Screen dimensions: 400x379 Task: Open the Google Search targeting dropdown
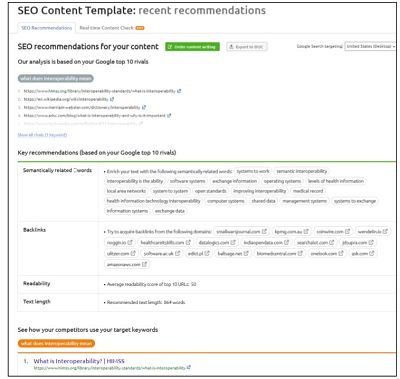tap(370, 46)
